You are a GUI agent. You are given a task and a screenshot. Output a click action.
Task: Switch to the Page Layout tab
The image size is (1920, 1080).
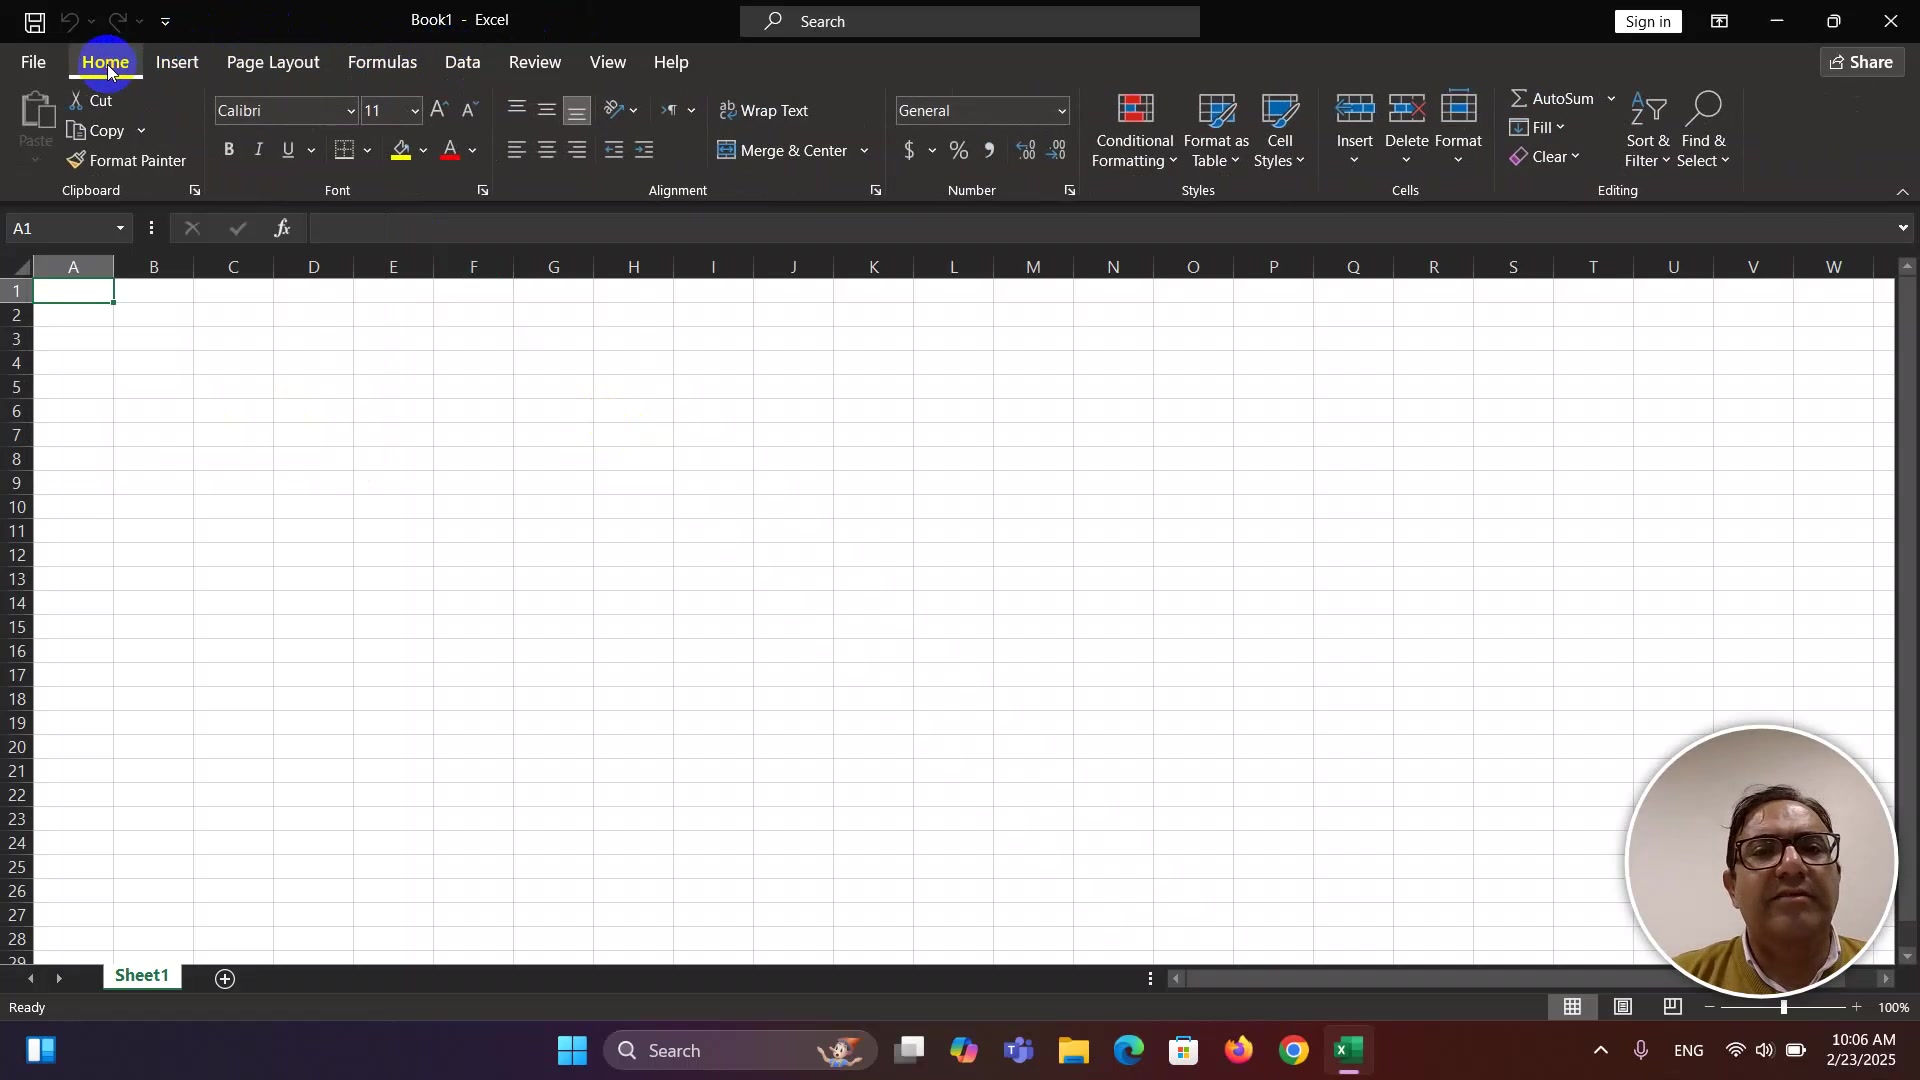click(x=273, y=62)
